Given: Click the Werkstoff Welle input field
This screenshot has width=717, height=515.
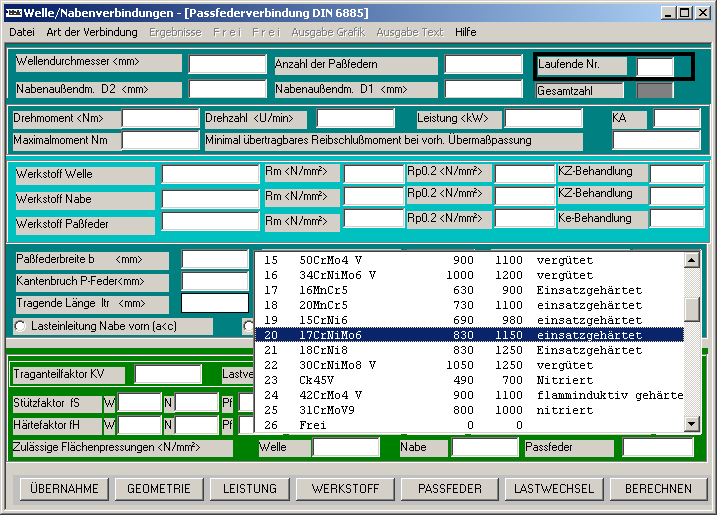Looking at the screenshot, I should coord(210,174).
